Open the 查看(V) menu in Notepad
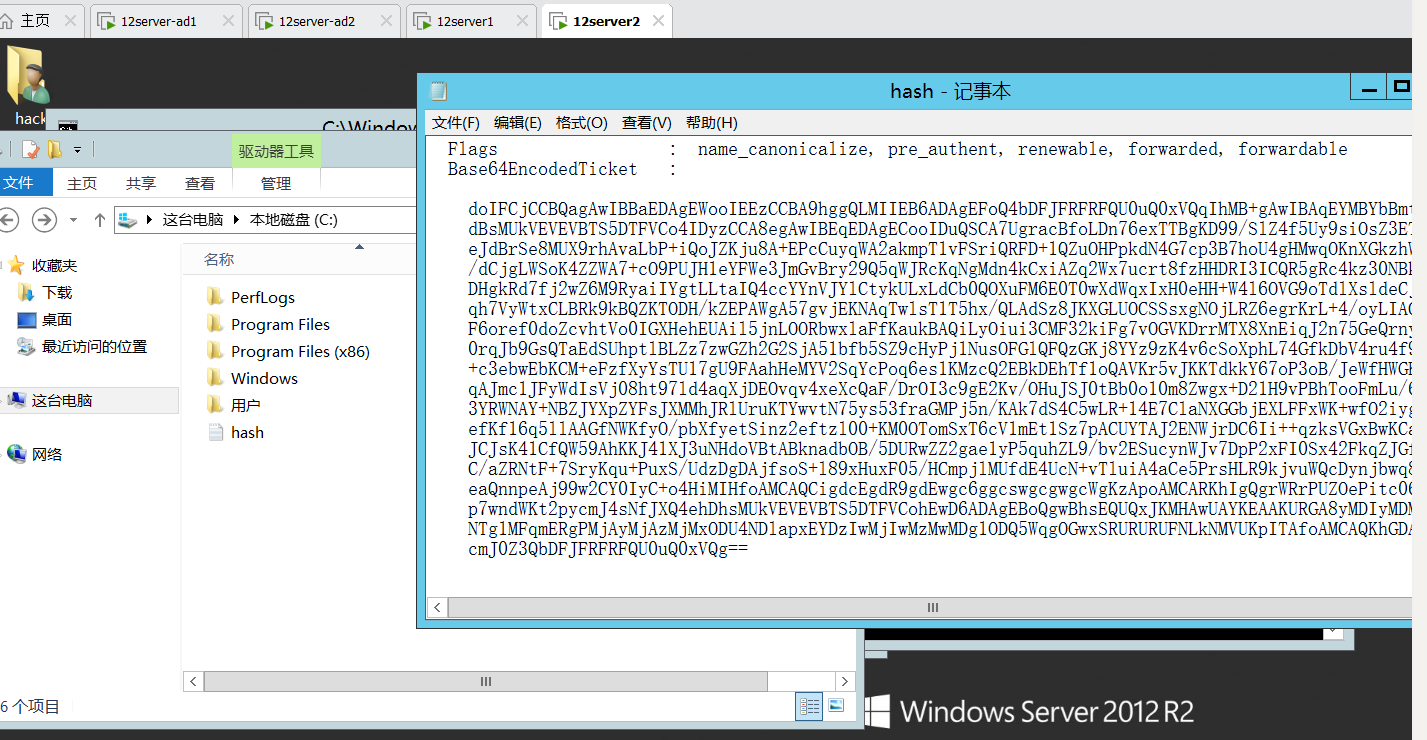Viewport: 1427px width, 740px height. 647,122
